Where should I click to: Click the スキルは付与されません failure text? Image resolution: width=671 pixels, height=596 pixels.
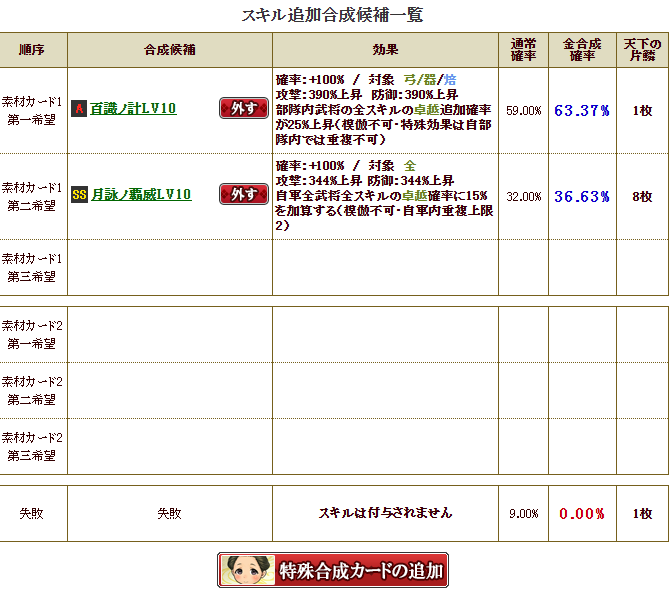[x=385, y=513]
